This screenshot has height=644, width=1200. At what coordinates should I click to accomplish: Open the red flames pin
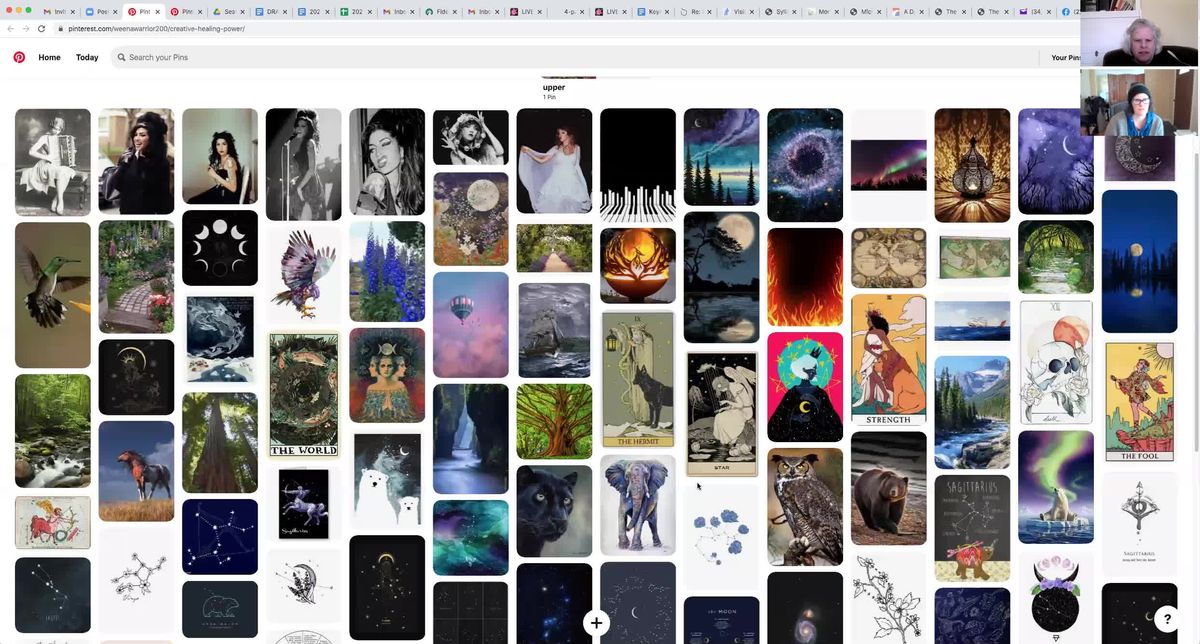(x=805, y=277)
